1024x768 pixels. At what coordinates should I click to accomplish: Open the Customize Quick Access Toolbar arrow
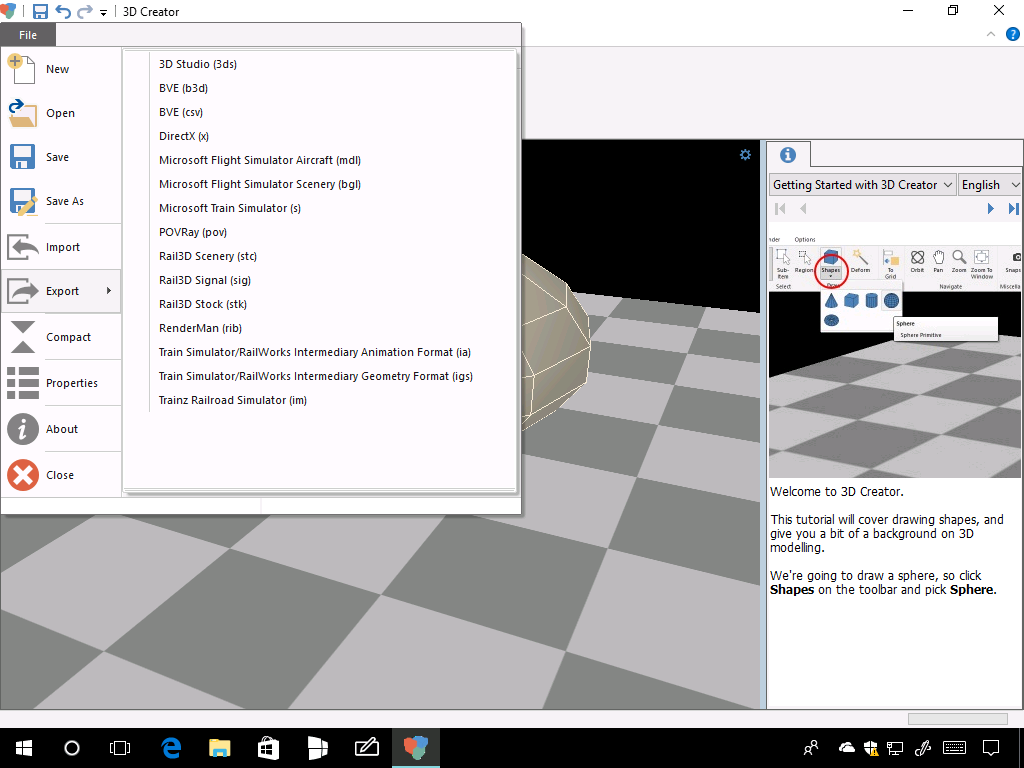(x=103, y=12)
